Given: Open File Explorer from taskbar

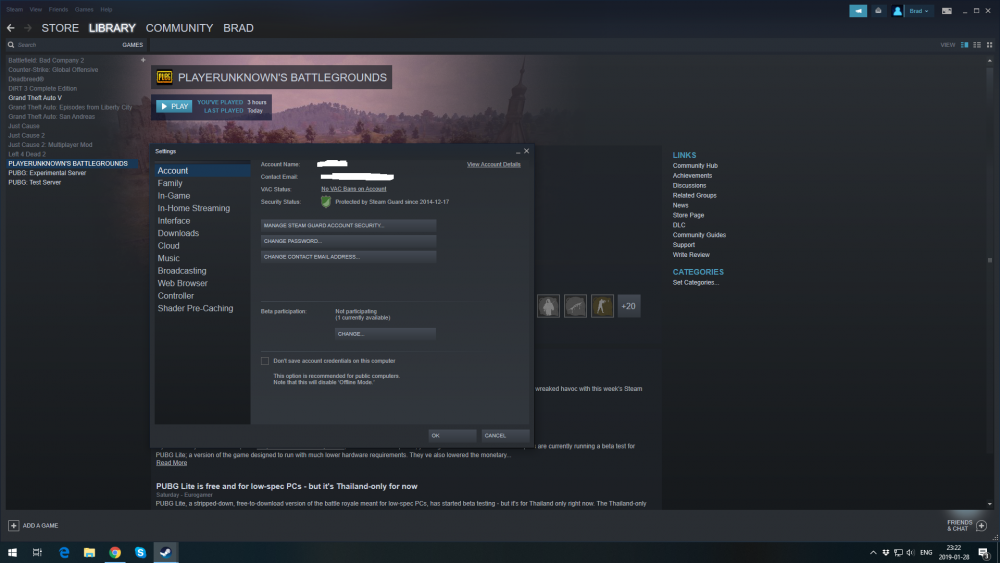Looking at the screenshot, I should (89, 552).
